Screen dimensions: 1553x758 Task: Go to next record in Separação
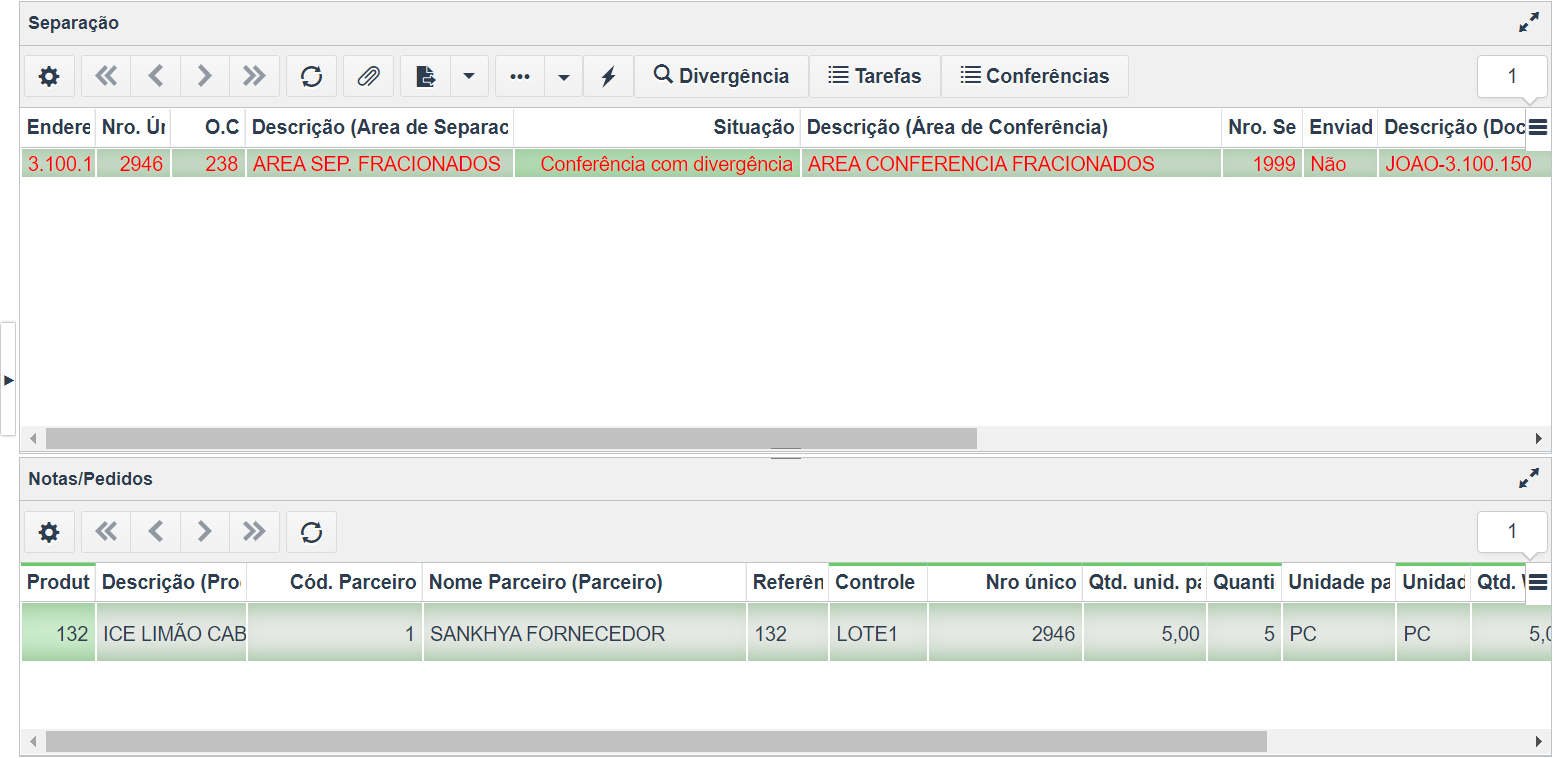tap(205, 76)
